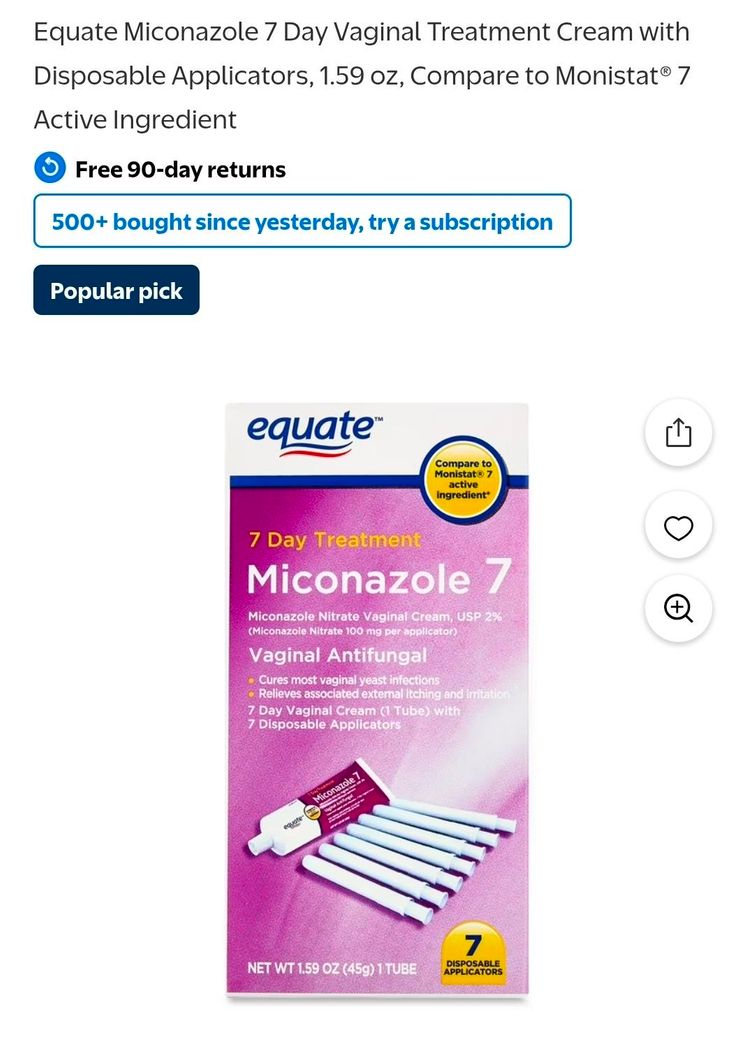The image size is (754, 1040).
Task: Click the Cures most vaginal yeast infections line
Action: tap(344, 680)
